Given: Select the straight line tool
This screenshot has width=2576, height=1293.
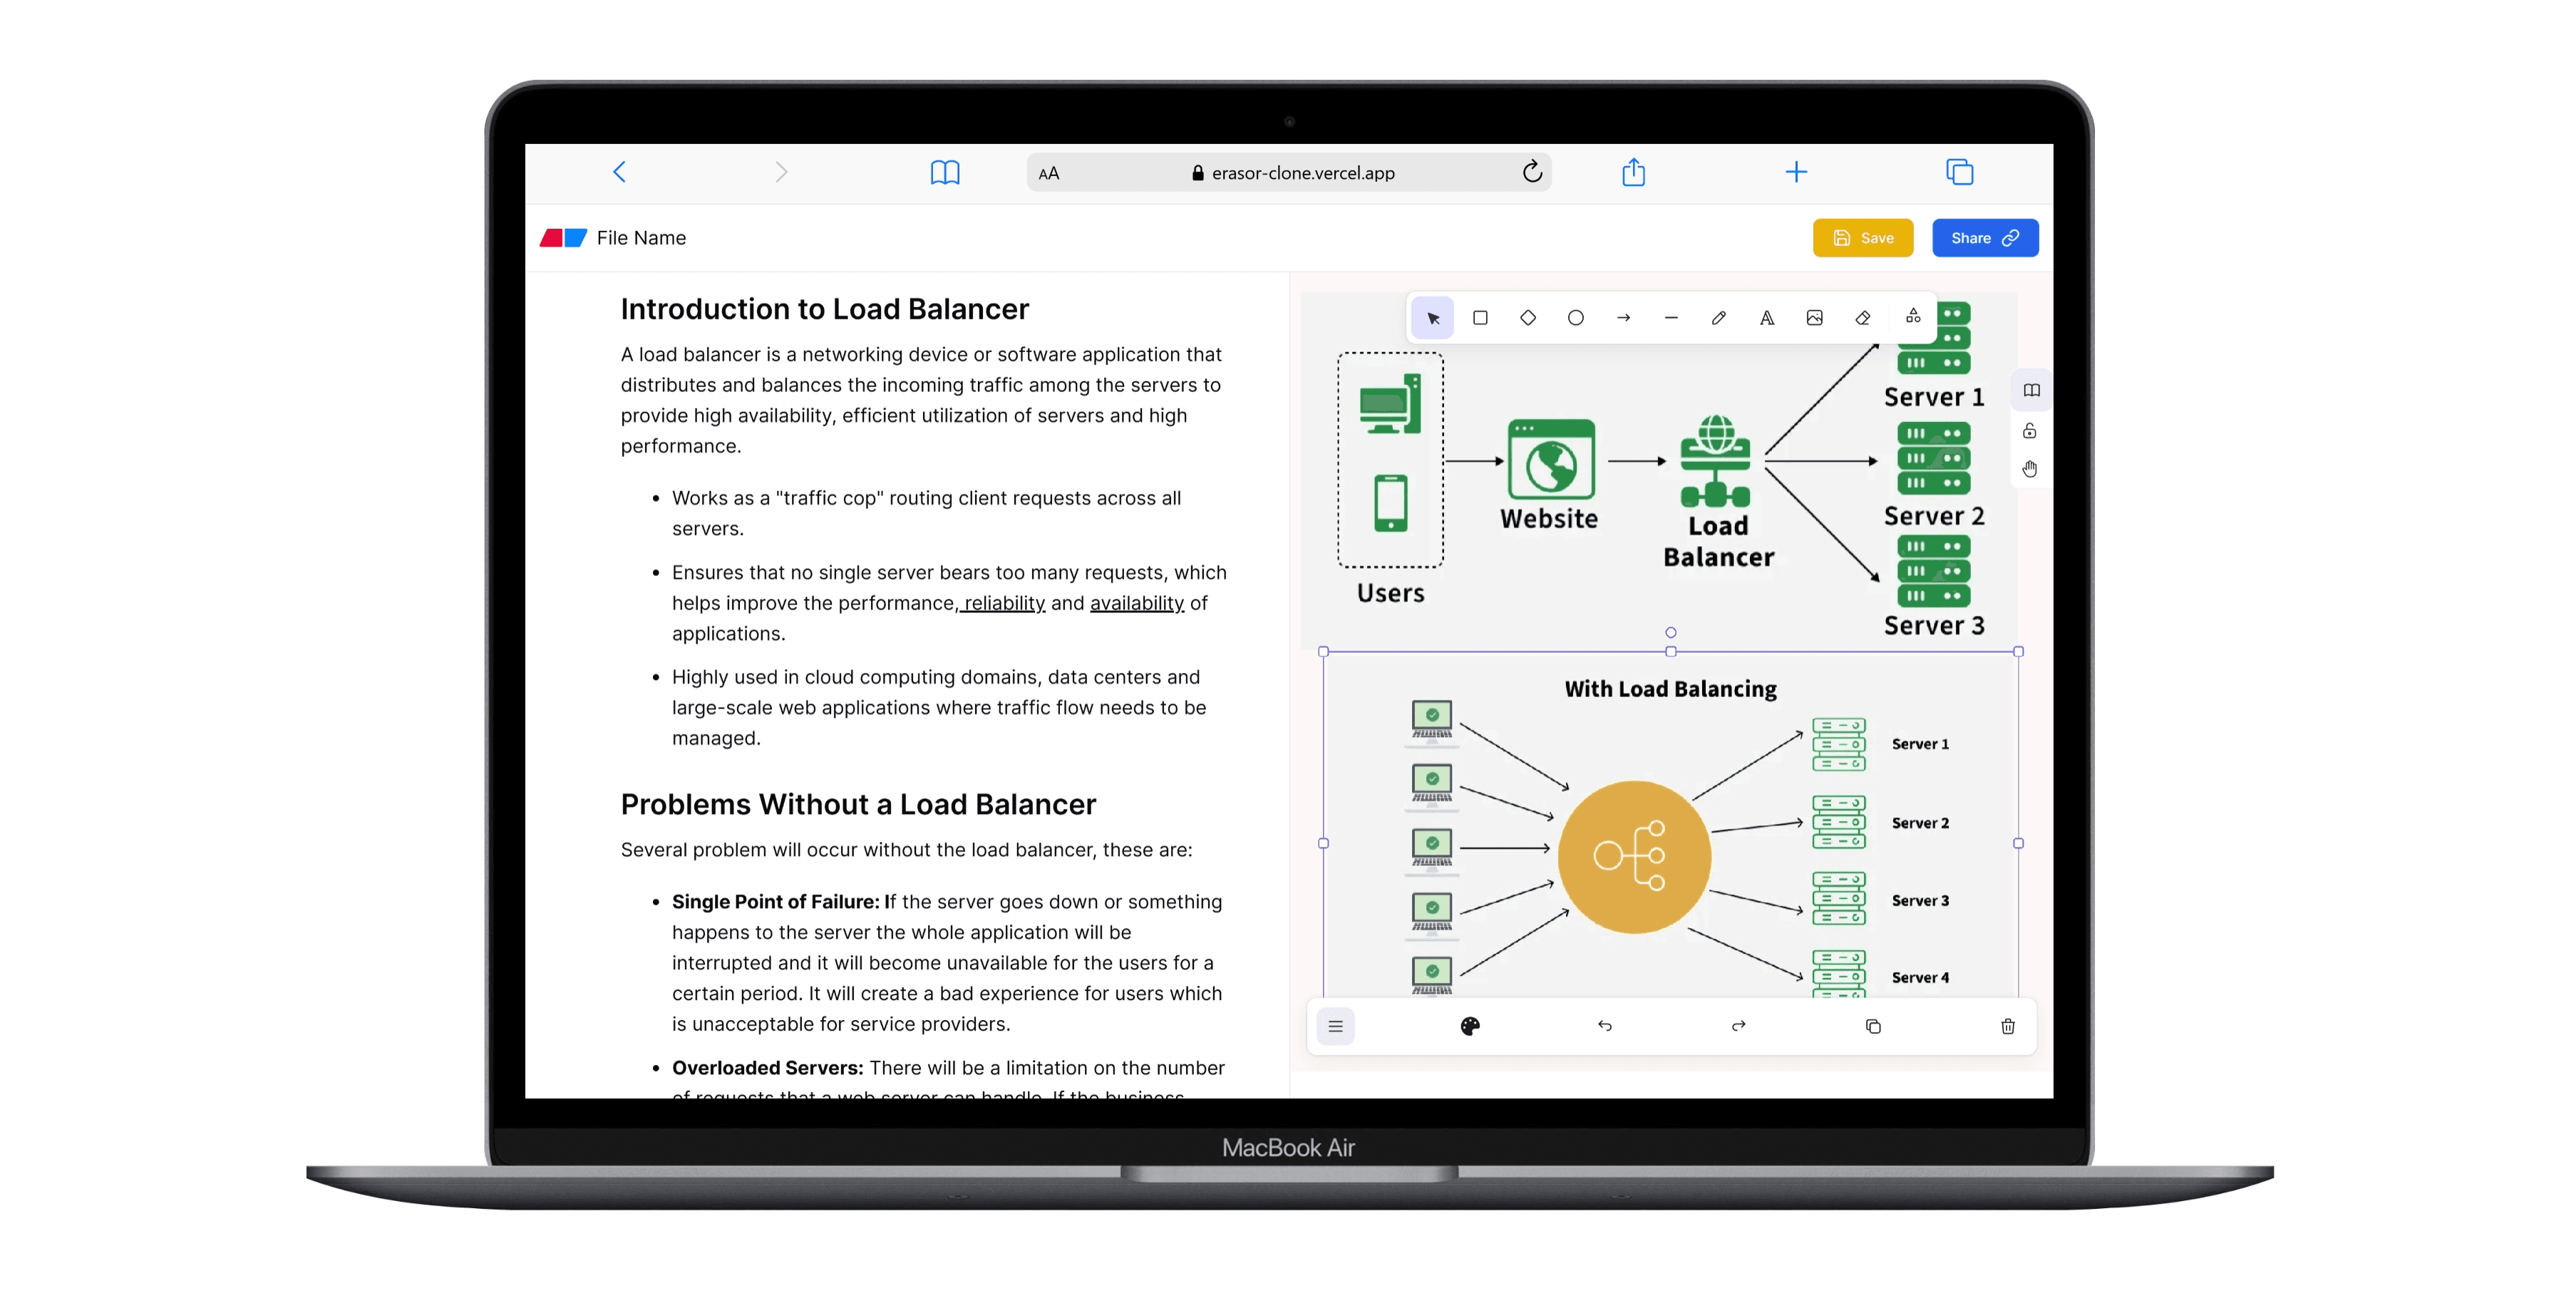Looking at the screenshot, I should 1671,318.
